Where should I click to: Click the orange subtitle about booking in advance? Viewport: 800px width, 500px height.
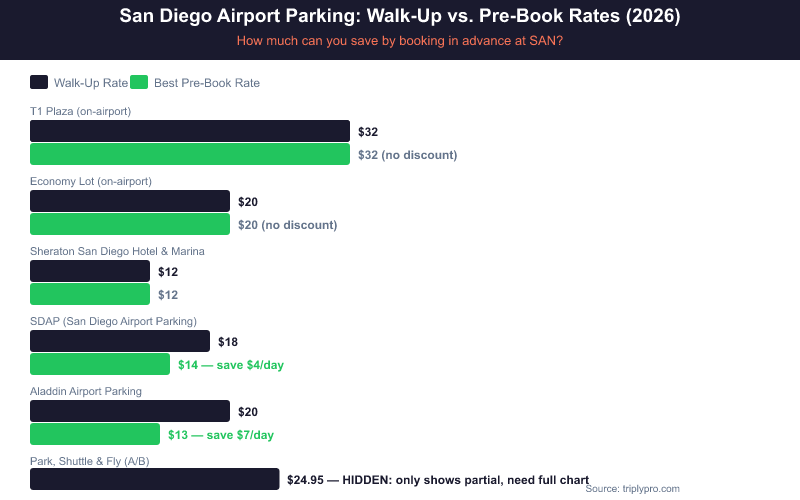pyautogui.click(x=400, y=41)
